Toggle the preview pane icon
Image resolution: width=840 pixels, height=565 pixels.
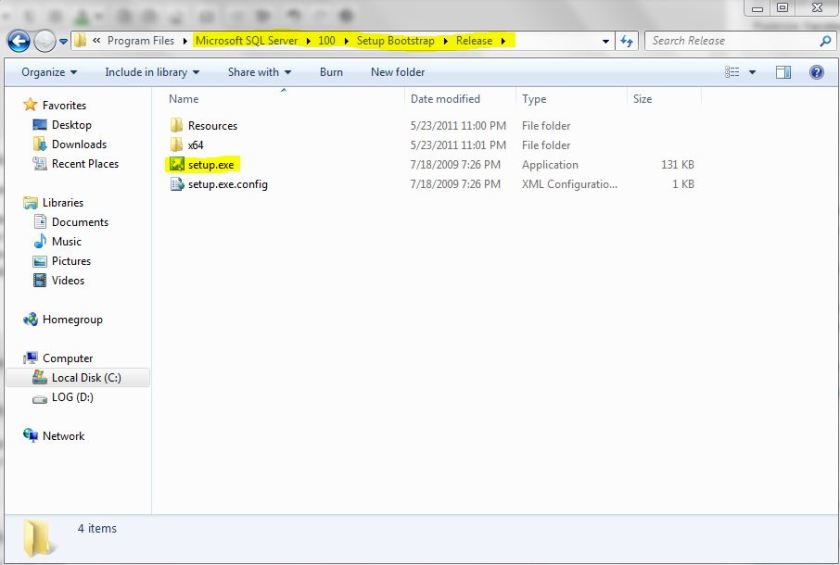[x=784, y=72]
